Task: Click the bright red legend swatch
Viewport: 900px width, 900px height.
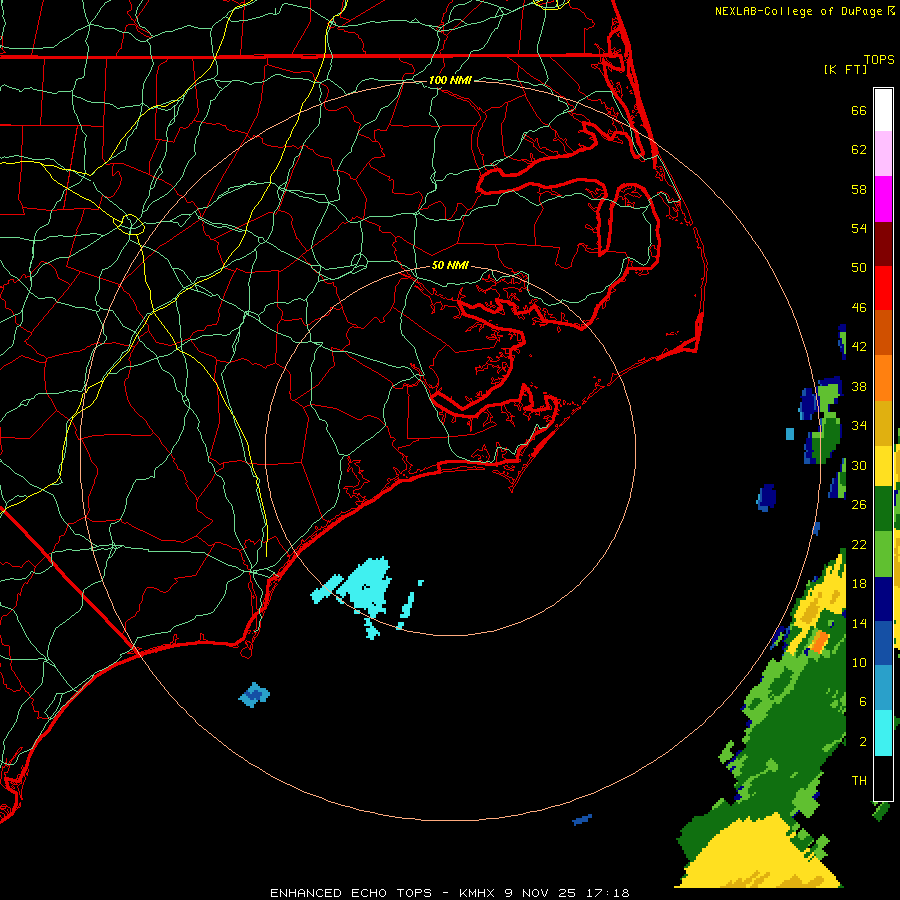Action: pyautogui.click(x=883, y=288)
